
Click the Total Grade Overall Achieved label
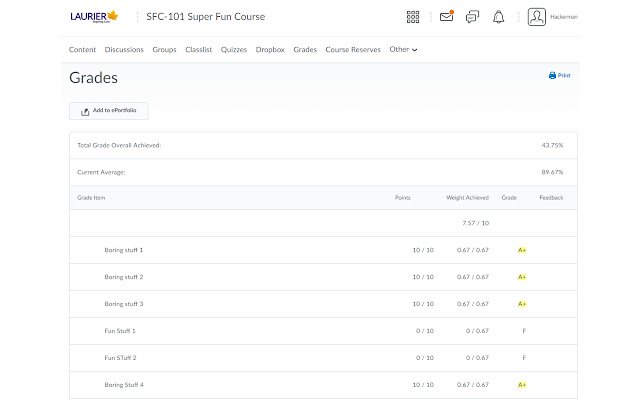click(119, 145)
